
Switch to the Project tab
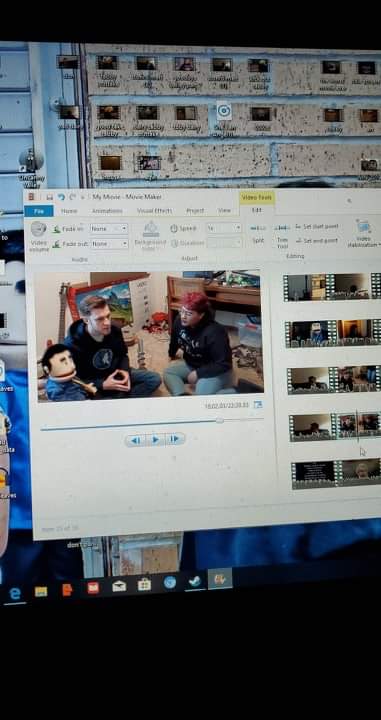(x=195, y=210)
